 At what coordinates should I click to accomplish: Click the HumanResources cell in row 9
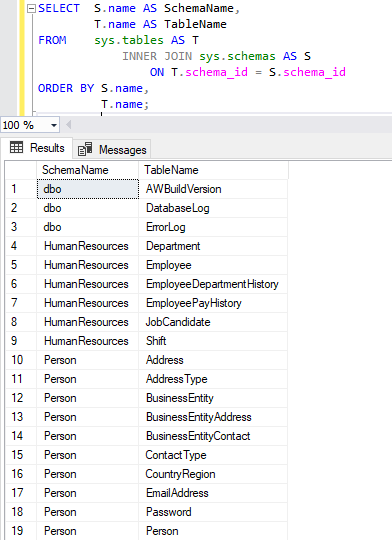88,341
